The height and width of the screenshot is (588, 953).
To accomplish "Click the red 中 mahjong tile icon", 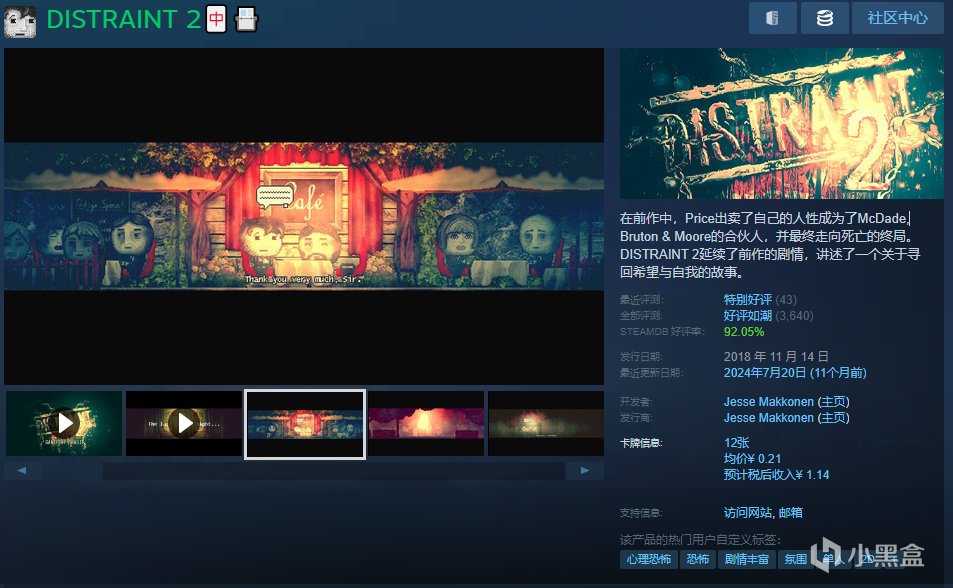I will [216, 19].
